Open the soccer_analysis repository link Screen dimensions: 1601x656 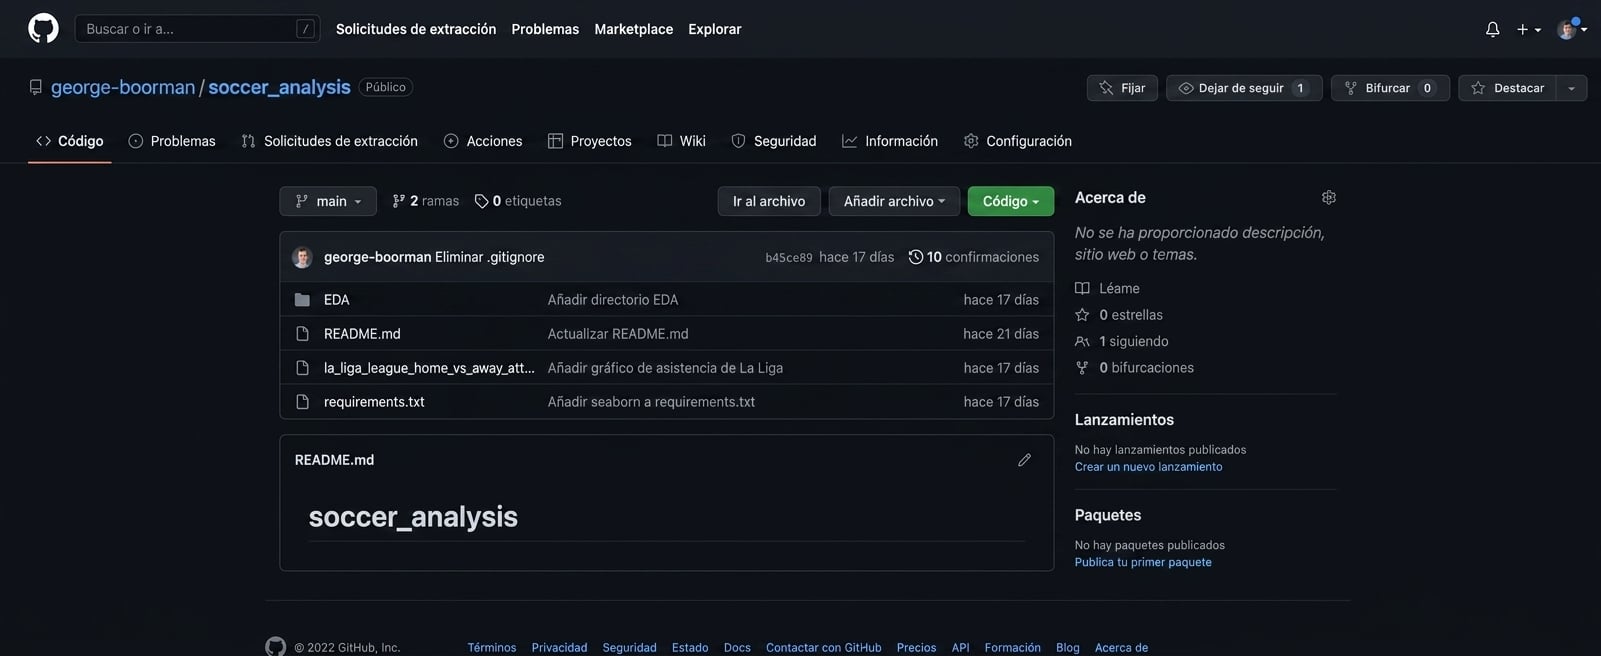coord(279,87)
